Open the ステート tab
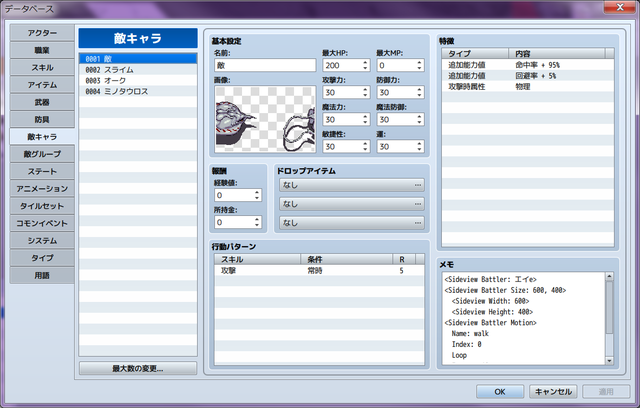Viewport: 640px width, 408px height. coord(42,171)
